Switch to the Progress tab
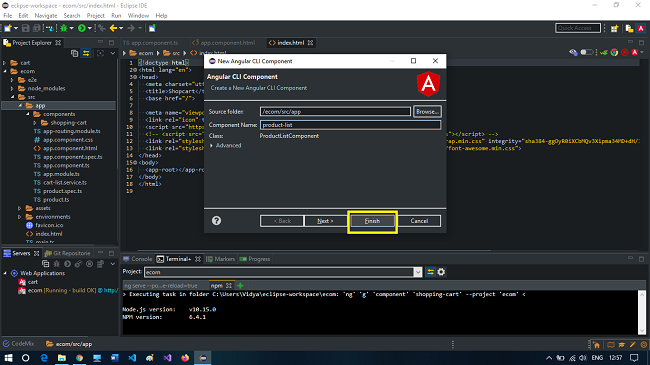650x365 pixels. click(255, 259)
